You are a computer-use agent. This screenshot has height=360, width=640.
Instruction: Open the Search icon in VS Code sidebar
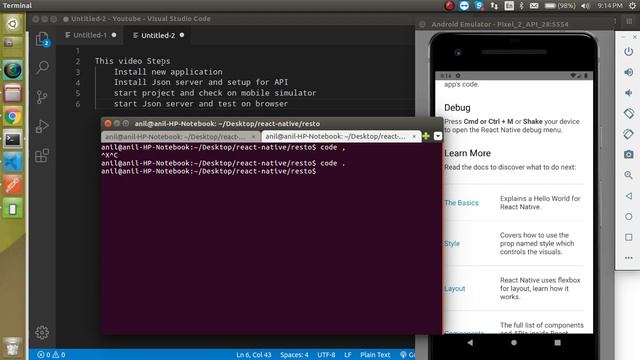(42, 67)
